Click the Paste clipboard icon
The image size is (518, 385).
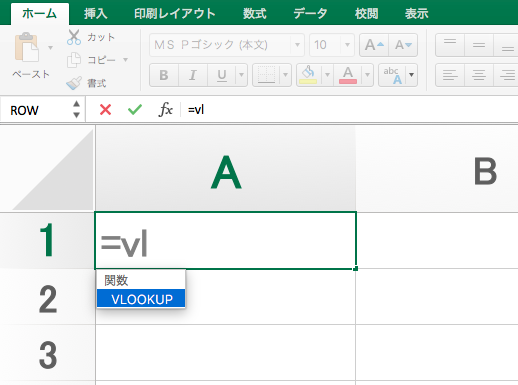pos(26,47)
